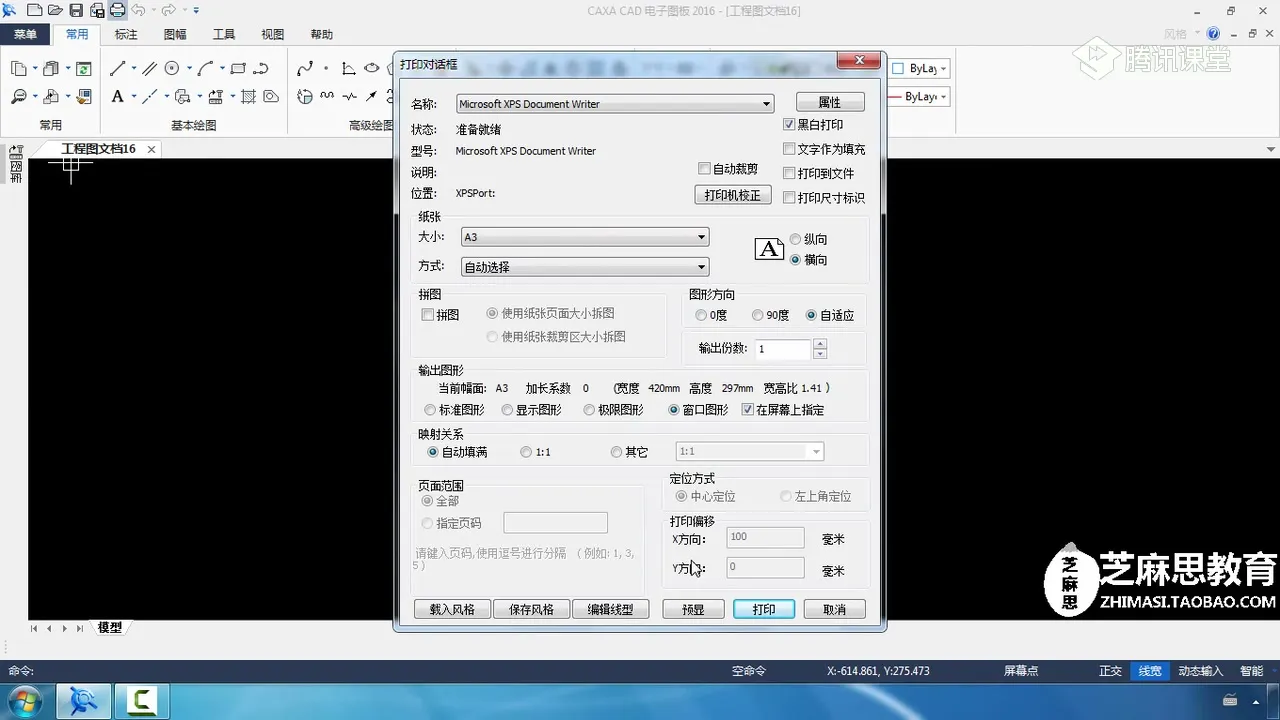
Task: Increase 输出份数 with the stepper up arrow
Action: click(820, 344)
